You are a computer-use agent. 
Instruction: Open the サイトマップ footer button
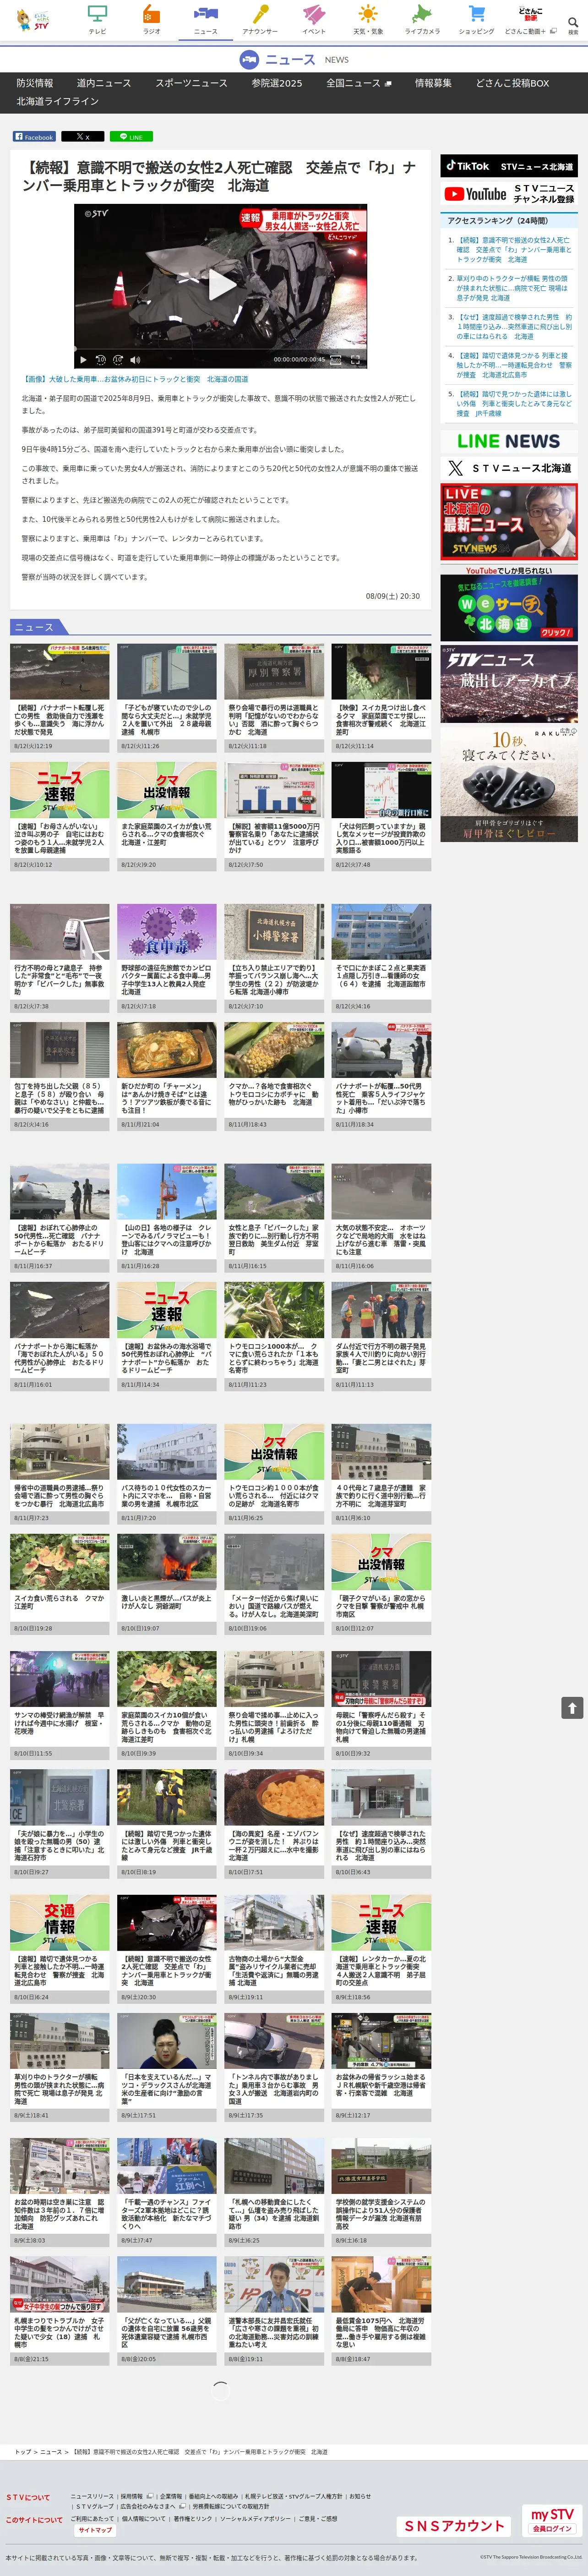coord(95,2530)
